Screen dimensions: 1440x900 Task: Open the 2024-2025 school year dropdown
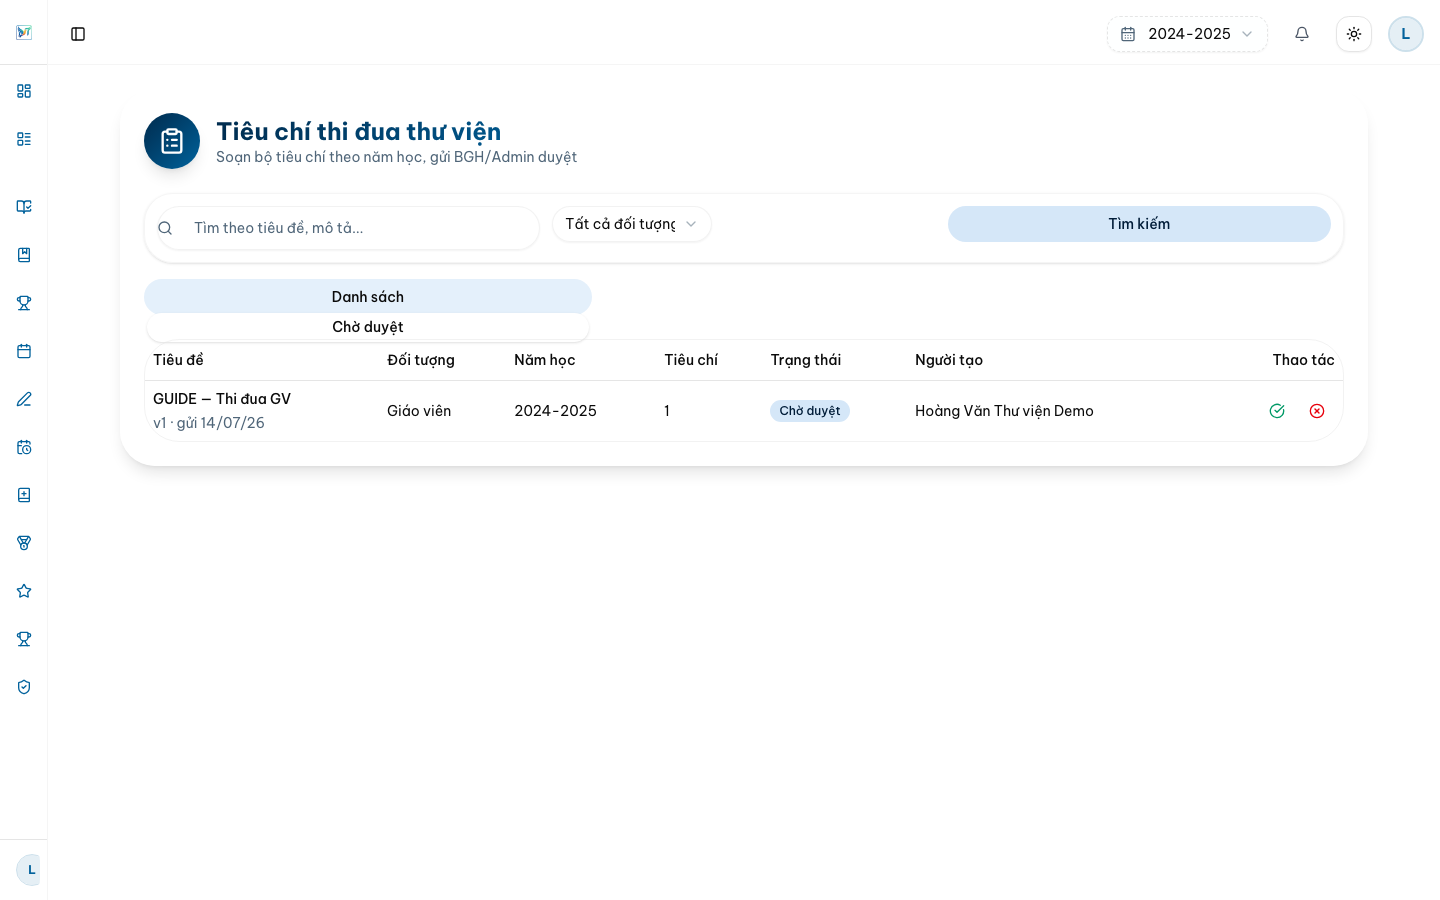1187,34
